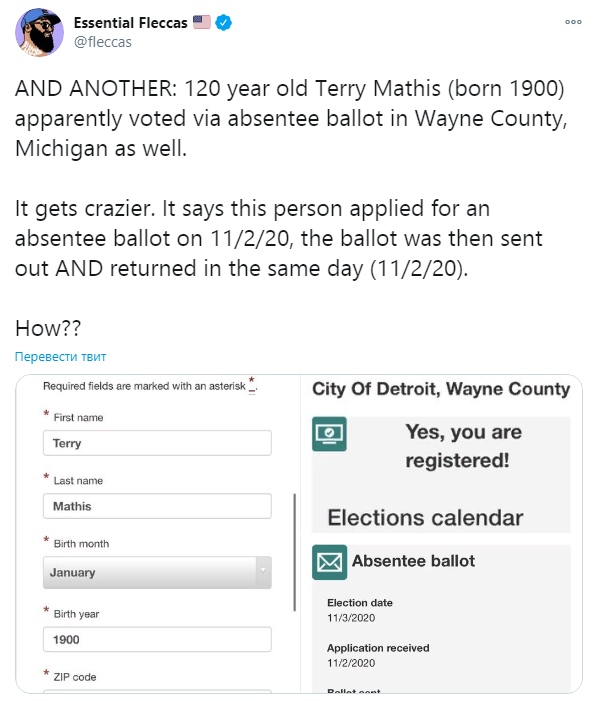This screenshot has width=598, height=701.
Task: Open the attached voter lookup screenshot image
Action: coord(299,534)
